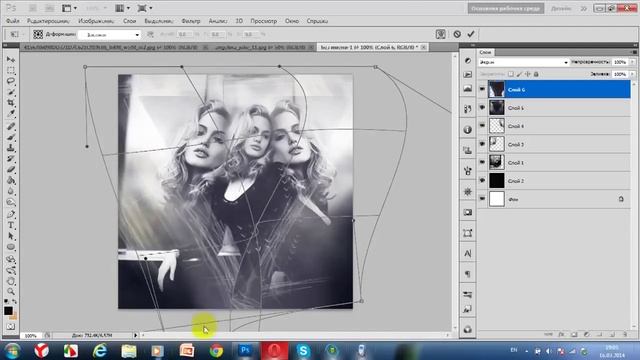Select the Pen tool
Viewport: 640px width, 360px height.
[11, 214]
